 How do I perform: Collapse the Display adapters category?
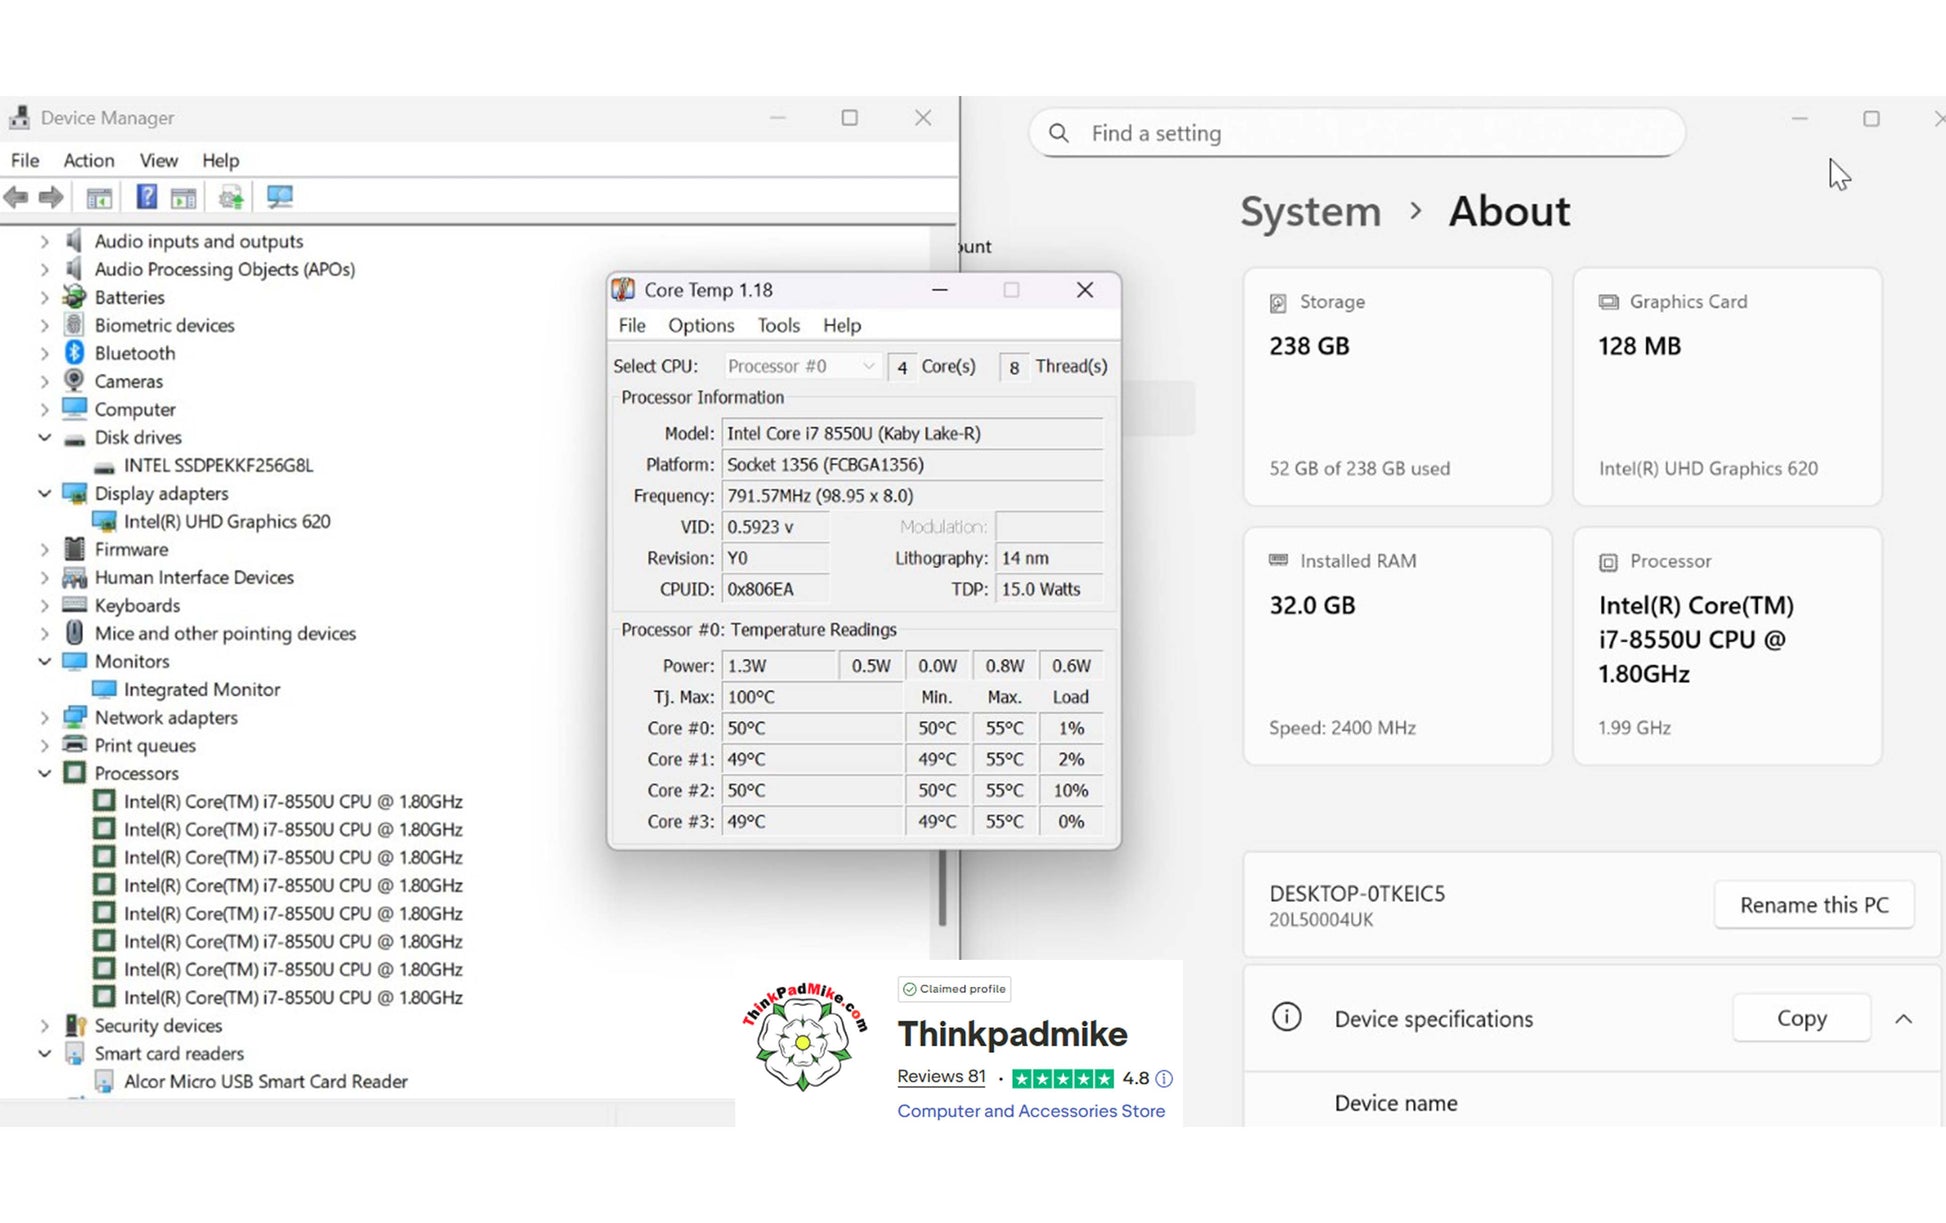[x=44, y=493]
